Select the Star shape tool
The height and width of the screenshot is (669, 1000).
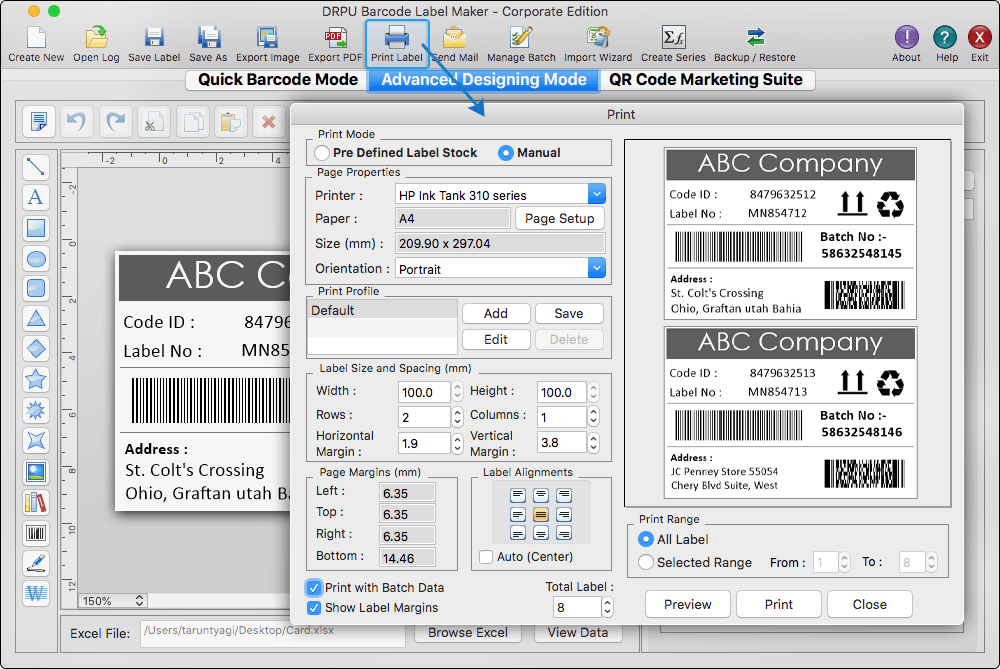click(36, 379)
